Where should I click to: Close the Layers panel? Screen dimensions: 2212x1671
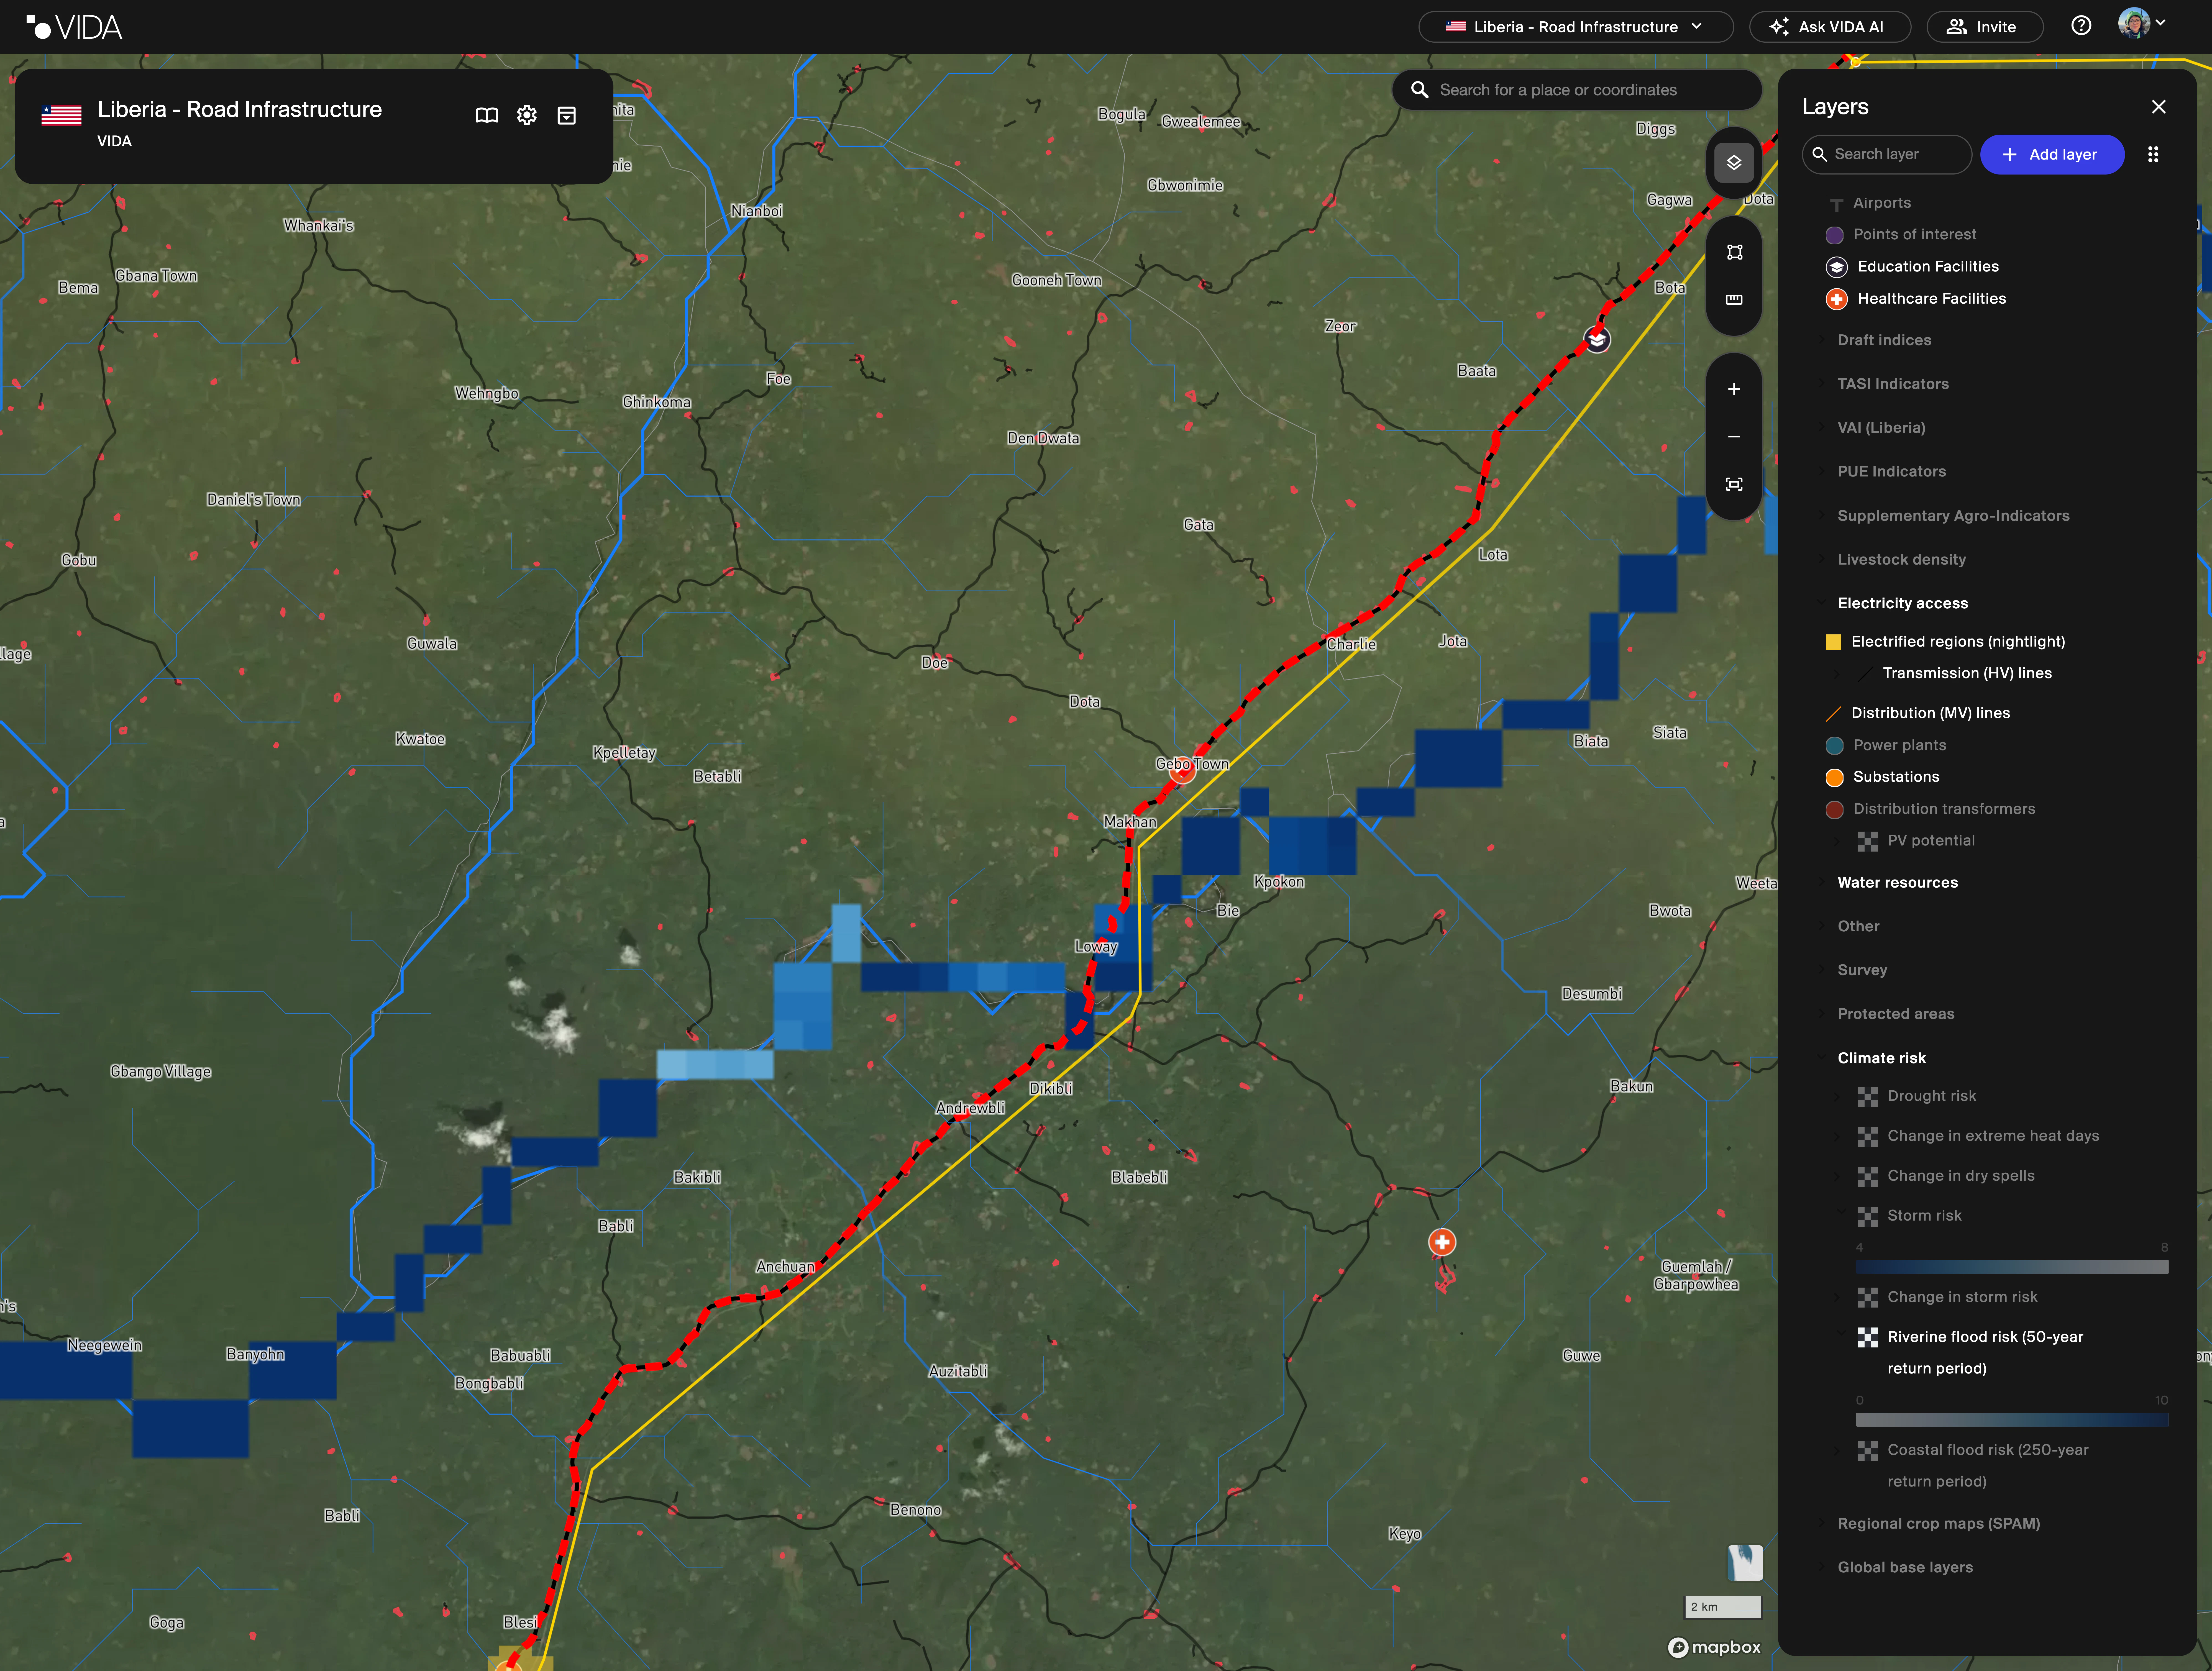(x=2159, y=107)
